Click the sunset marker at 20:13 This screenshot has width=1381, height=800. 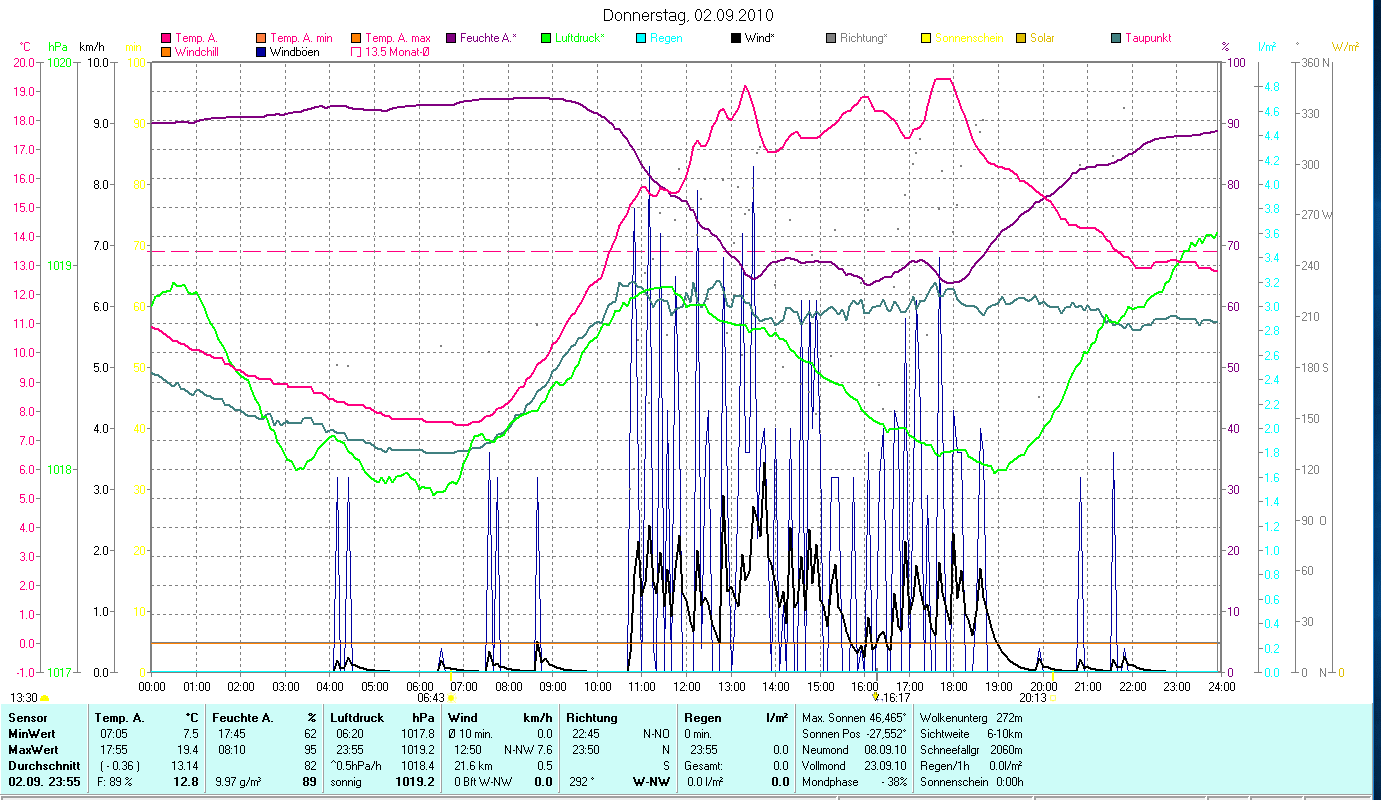point(1053,698)
